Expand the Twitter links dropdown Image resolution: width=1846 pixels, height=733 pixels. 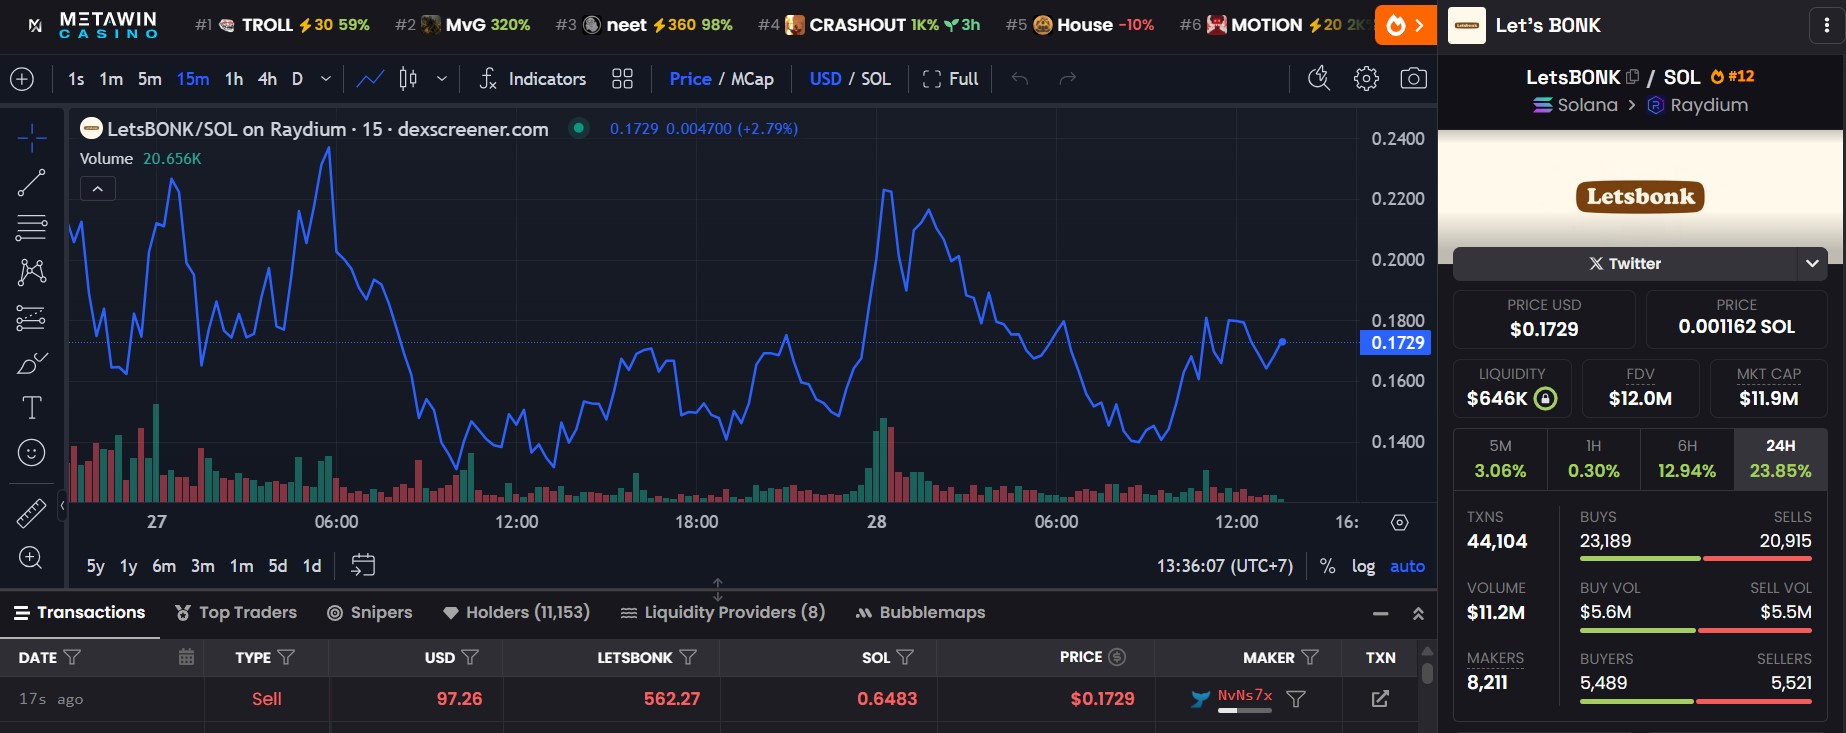click(1811, 264)
